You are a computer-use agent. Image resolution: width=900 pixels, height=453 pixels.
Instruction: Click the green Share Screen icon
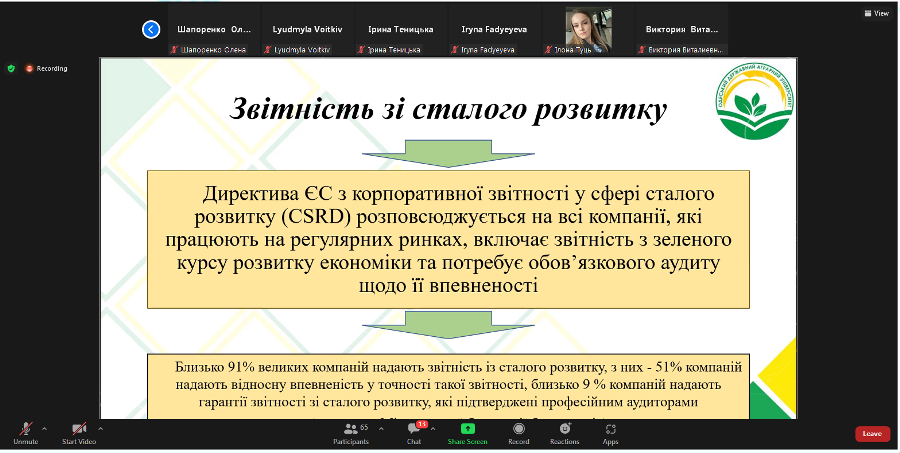click(467, 431)
